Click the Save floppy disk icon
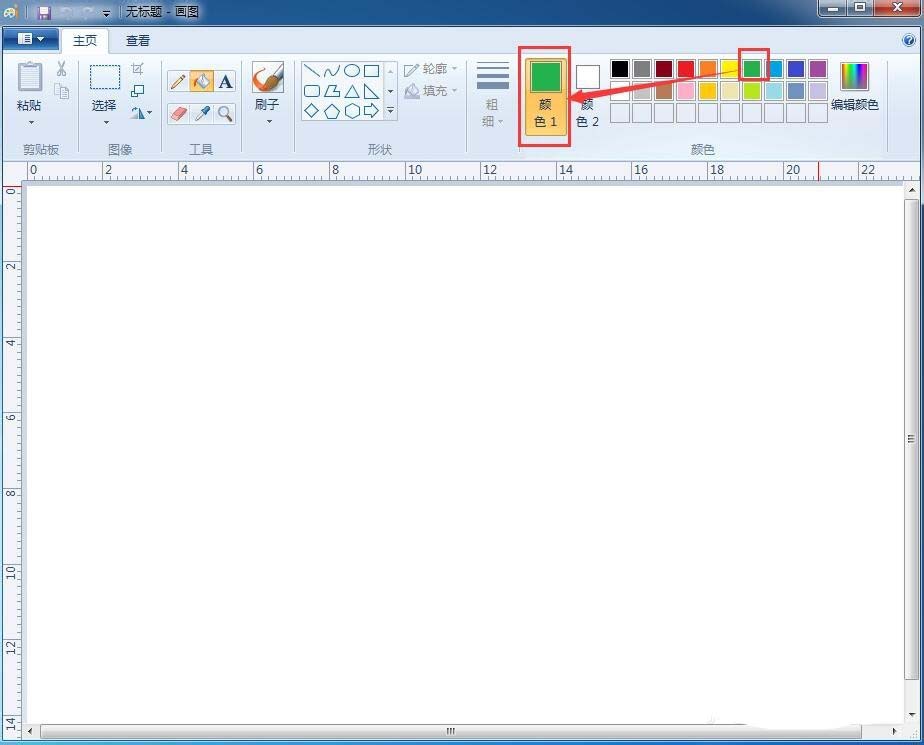 (44, 13)
